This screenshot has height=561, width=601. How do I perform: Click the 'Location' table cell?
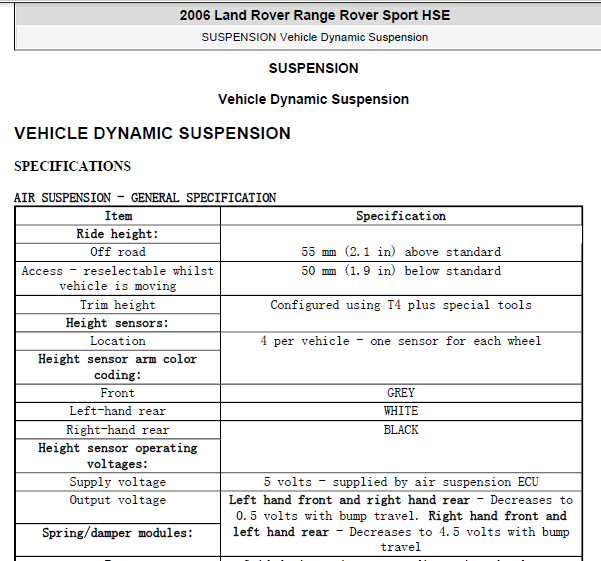click(118, 341)
